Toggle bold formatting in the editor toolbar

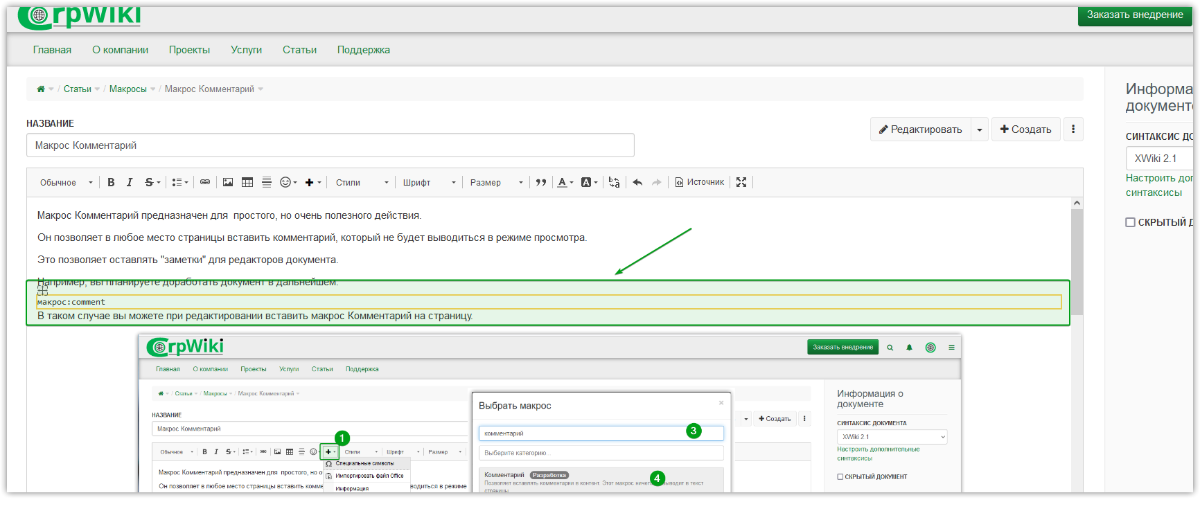tap(111, 183)
